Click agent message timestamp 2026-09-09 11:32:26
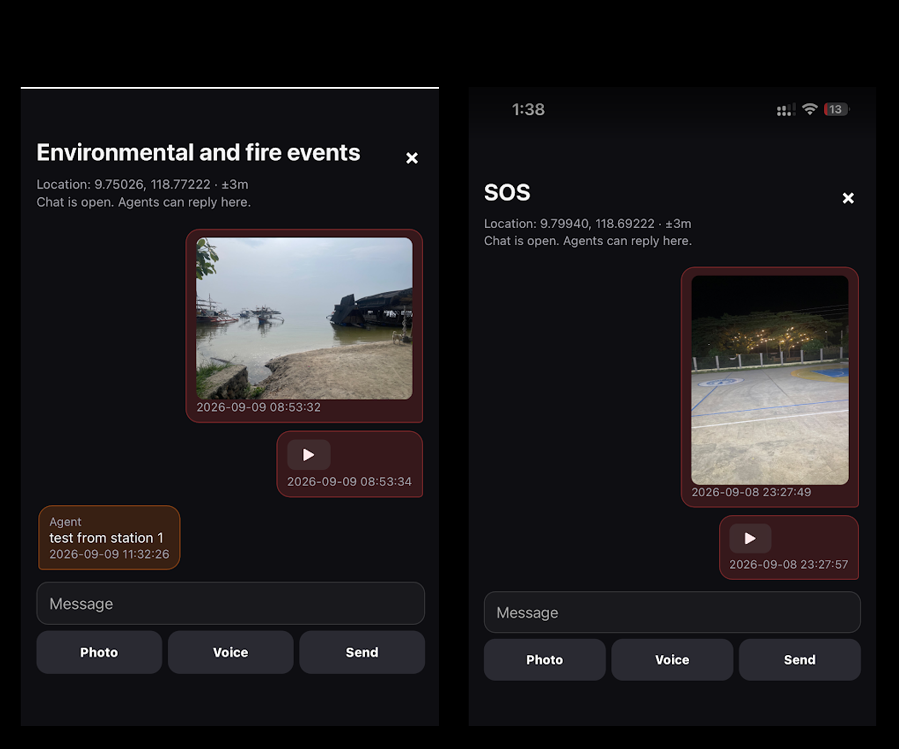This screenshot has width=899, height=749. click(109, 554)
